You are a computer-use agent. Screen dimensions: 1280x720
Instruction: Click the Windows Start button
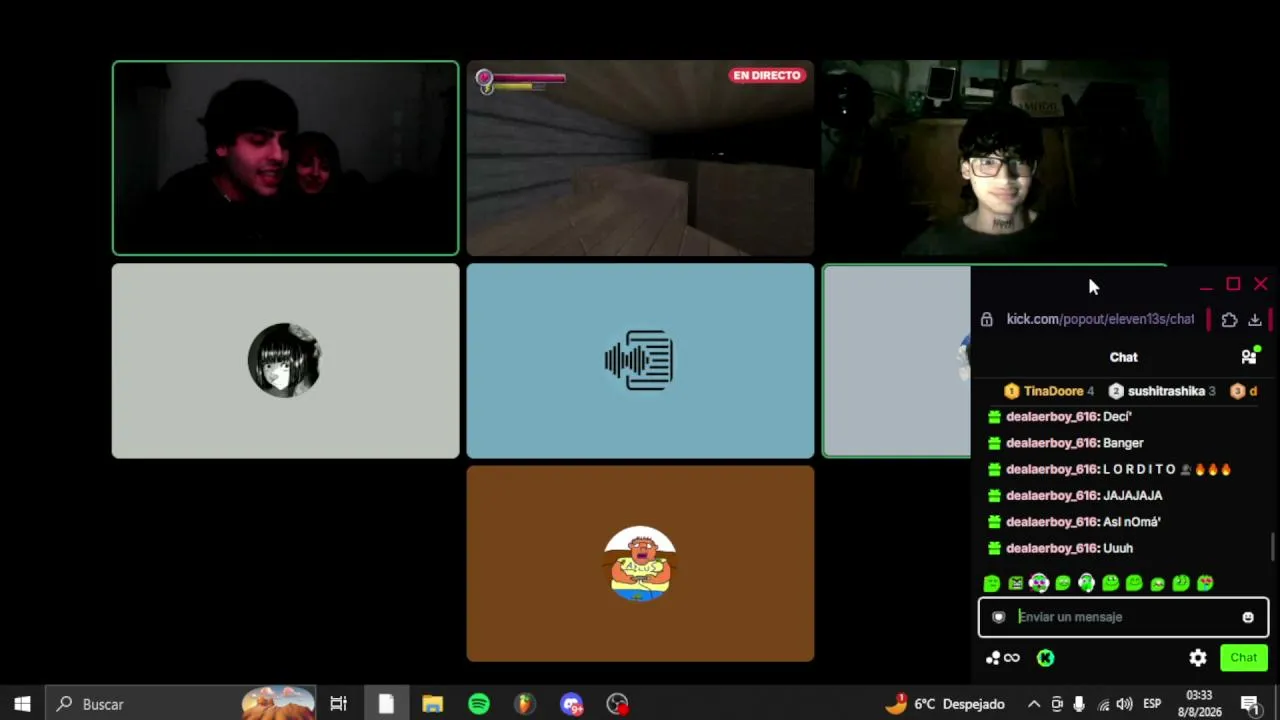point(22,704)
